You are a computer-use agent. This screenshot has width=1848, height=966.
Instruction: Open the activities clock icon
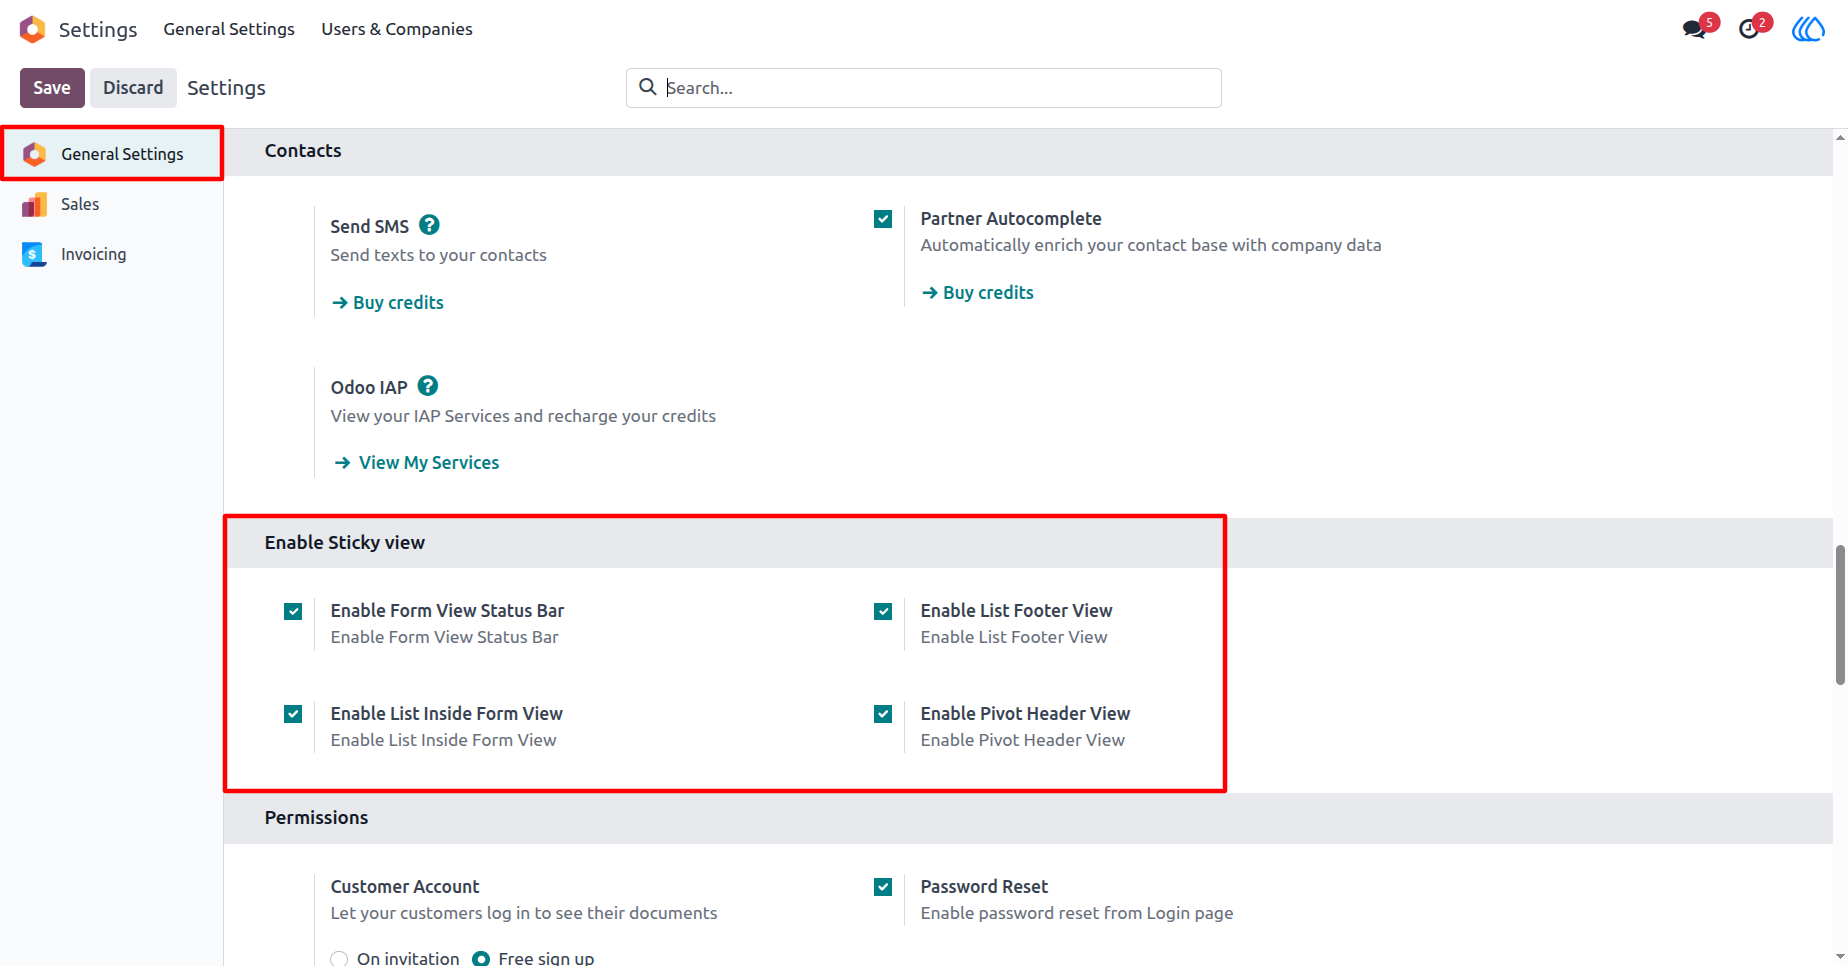click(1749, 29)
